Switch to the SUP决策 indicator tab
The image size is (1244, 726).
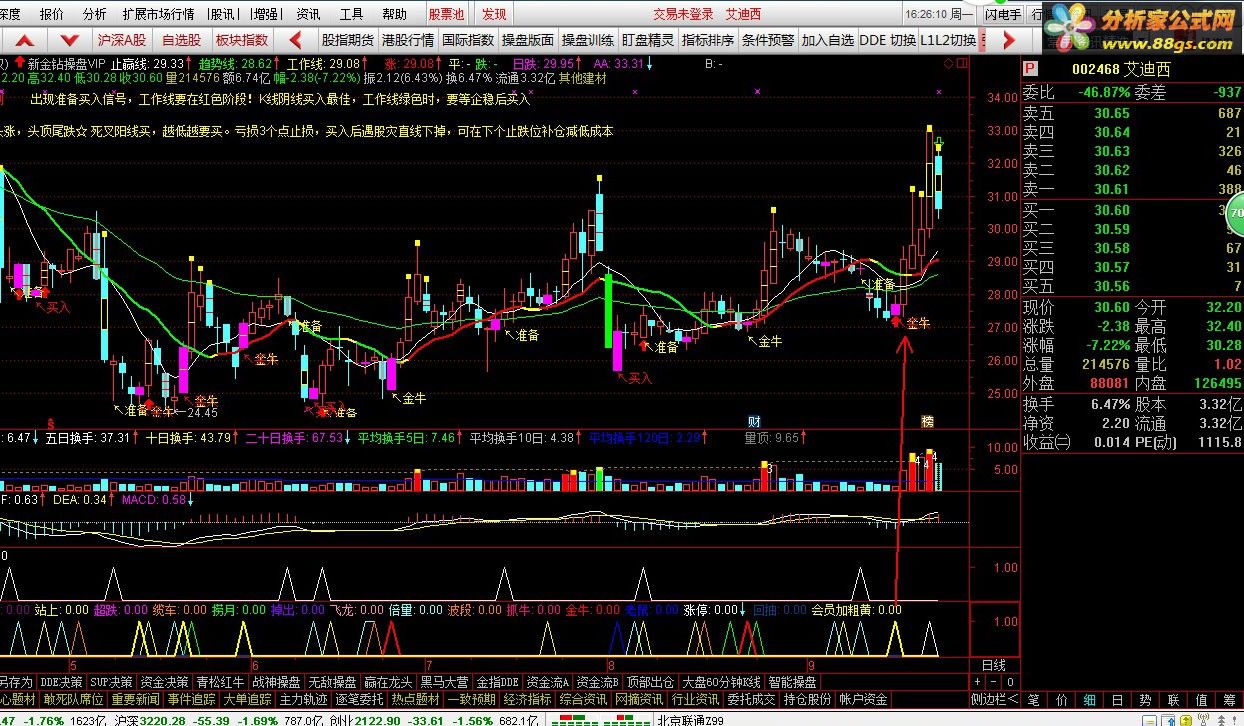(112, 682)
